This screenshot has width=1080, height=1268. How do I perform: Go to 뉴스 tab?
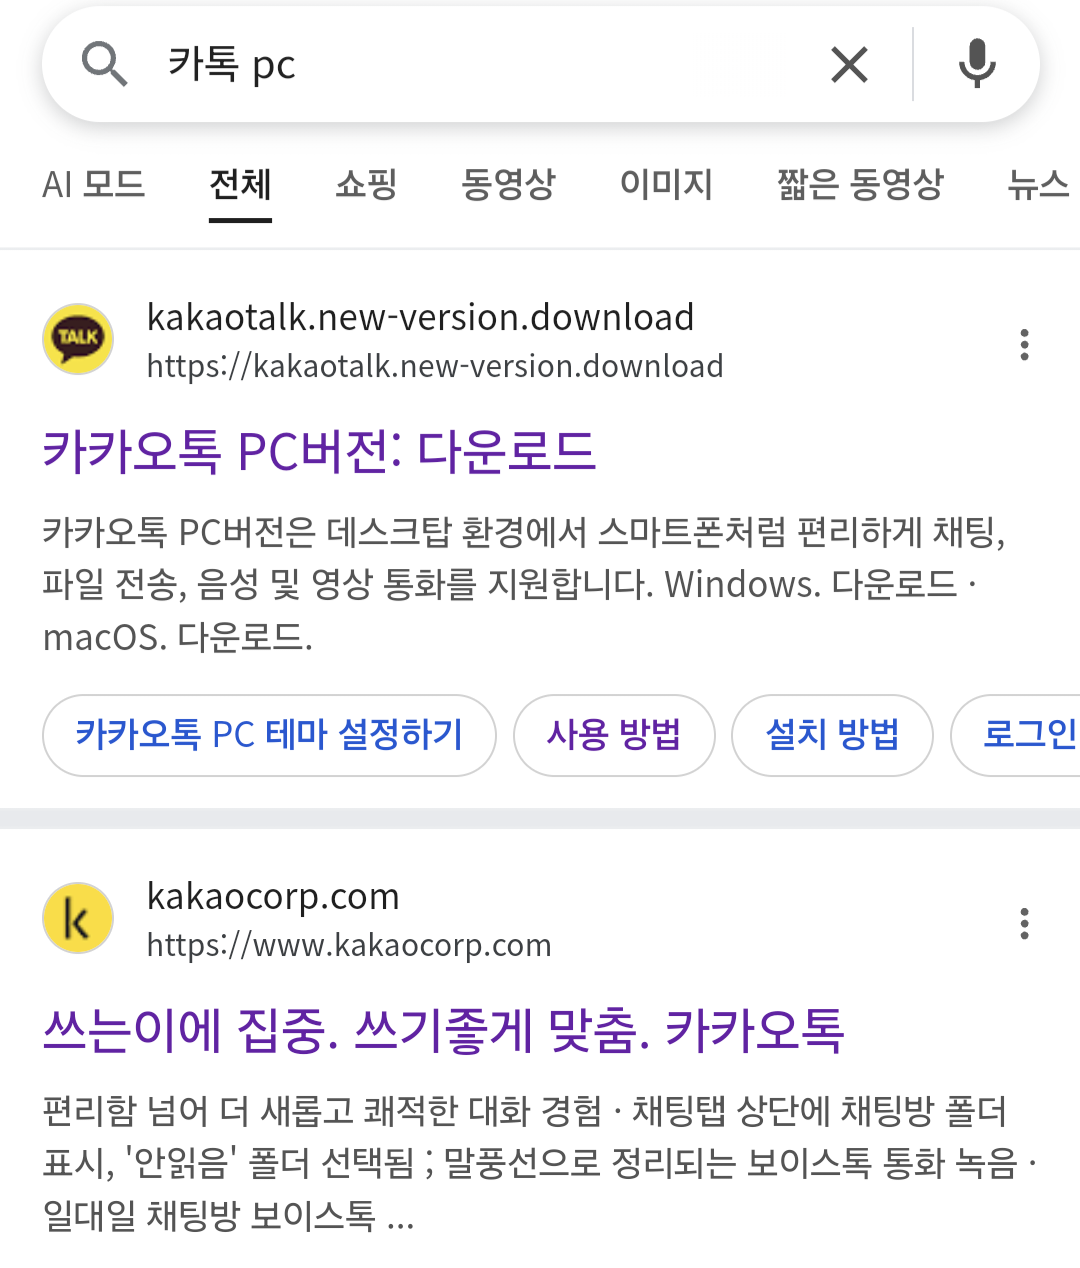click(x=1040, y=184)
